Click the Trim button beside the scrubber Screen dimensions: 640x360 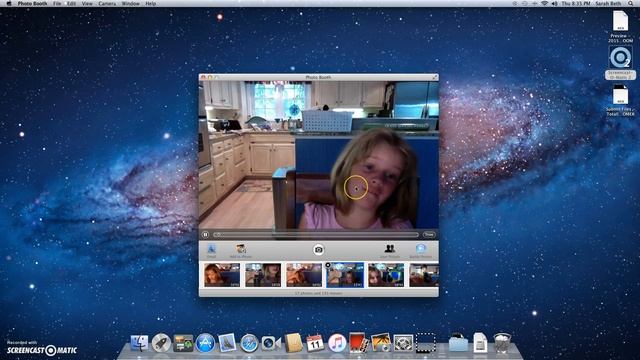429,235
